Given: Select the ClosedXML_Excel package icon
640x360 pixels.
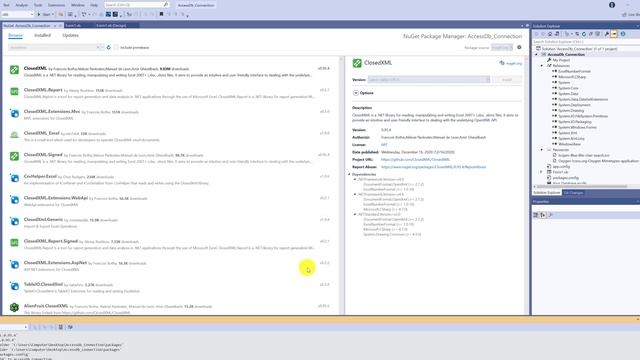Looking at the screenshot, I should point(14,135).
